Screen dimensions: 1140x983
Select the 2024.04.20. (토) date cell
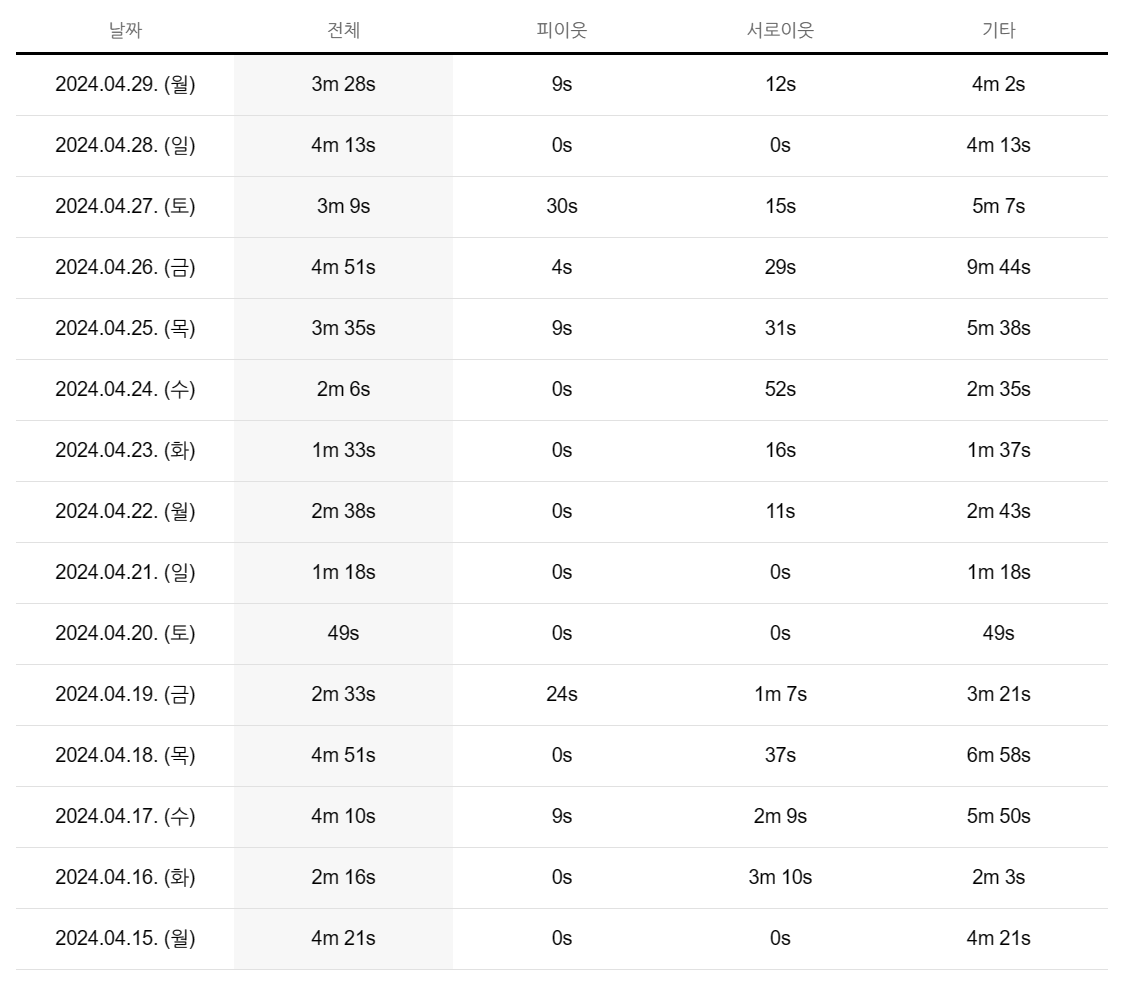pyautogui.click(x=125, y=634)
